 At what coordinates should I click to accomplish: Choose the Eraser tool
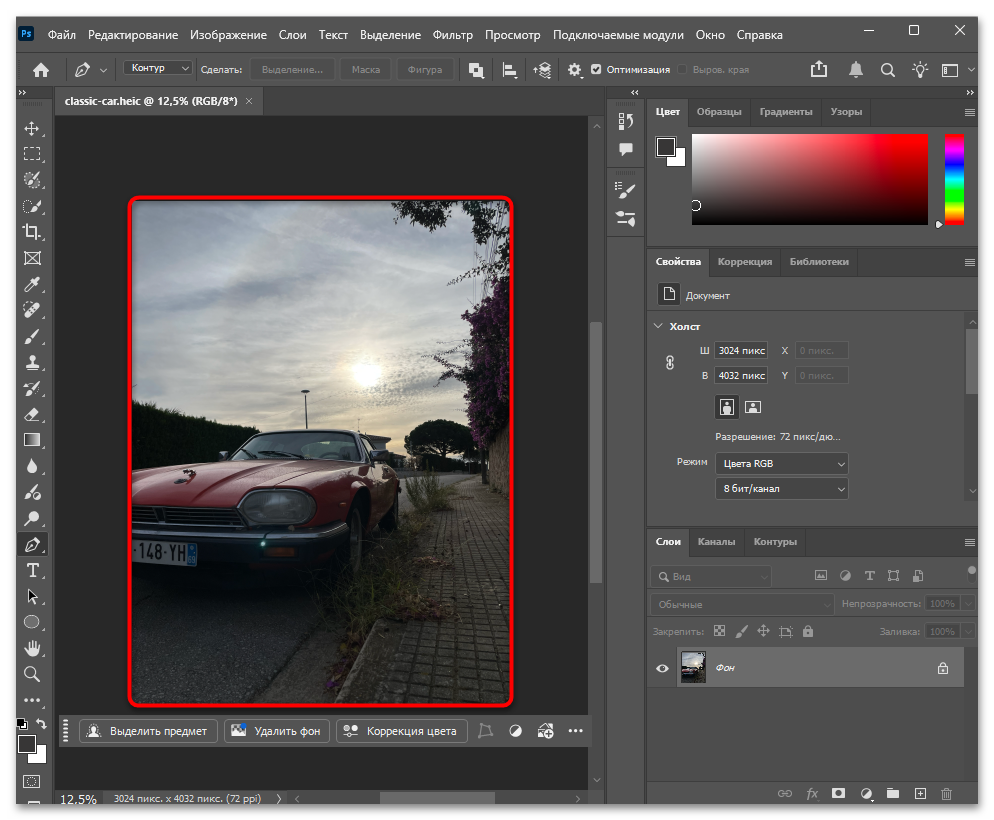[x=33, y=414]
